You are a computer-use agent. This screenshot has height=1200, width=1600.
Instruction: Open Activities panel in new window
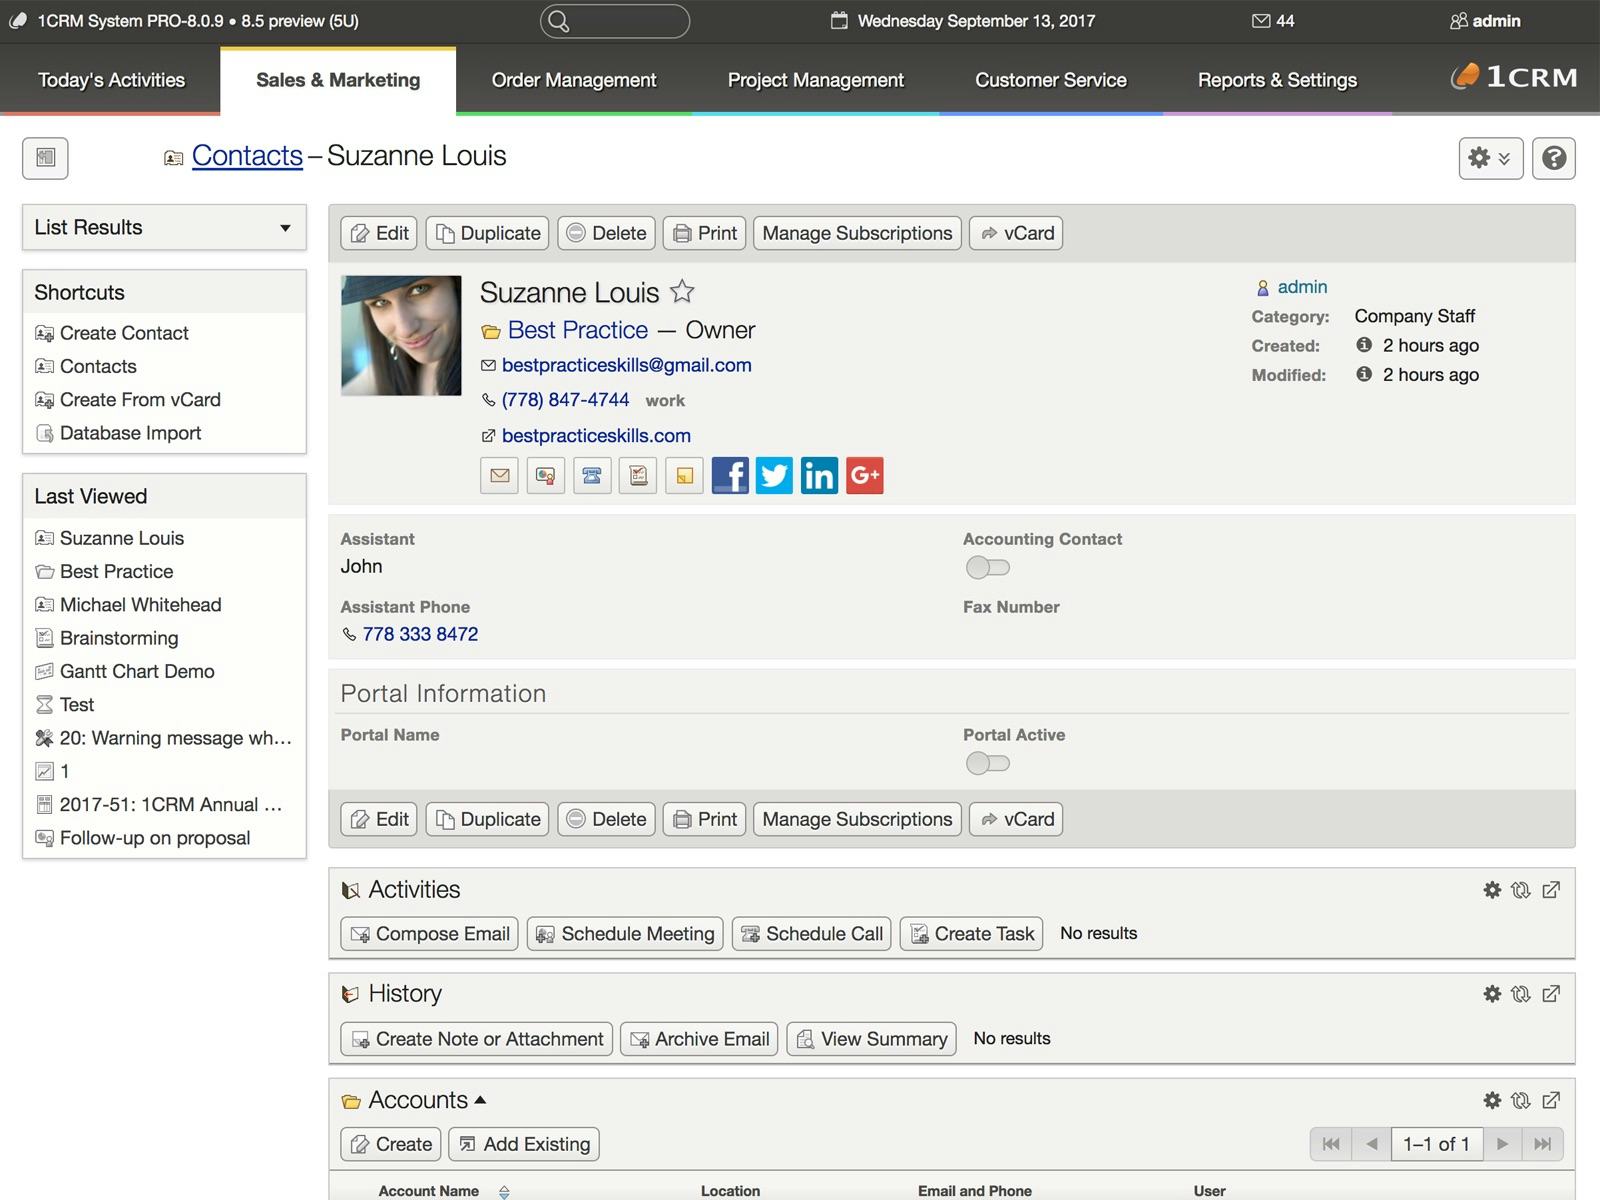(x=1551, y=890)
